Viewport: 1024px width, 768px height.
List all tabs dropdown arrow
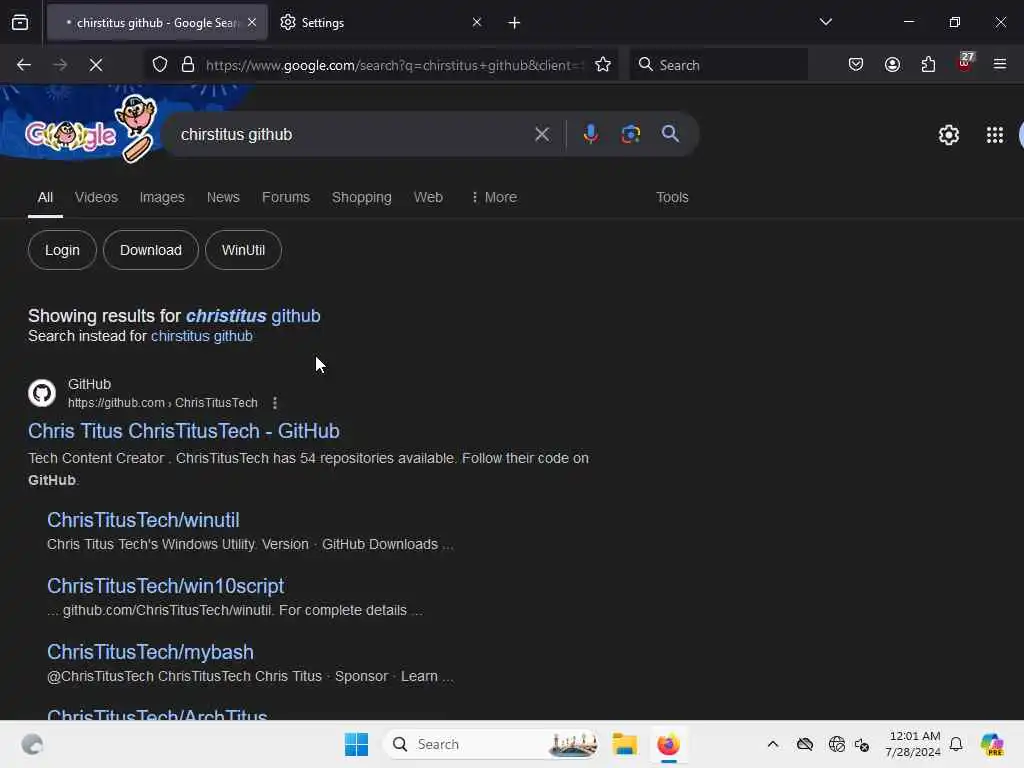825,22
